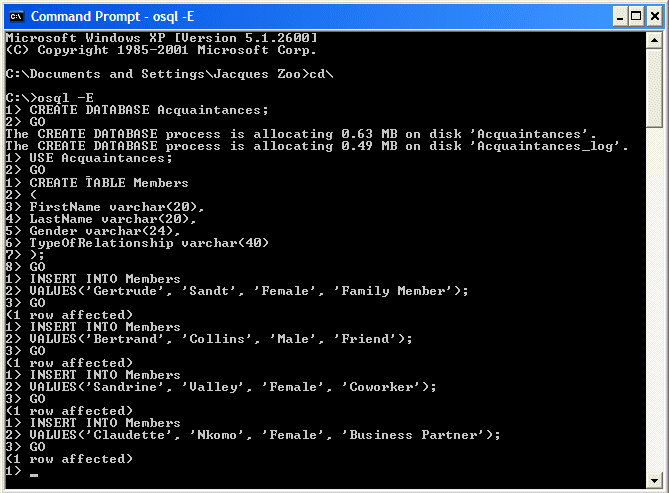Click the blinking cursor at the last prompt
669x493 pixels.
pyautogui.click(x=34, y=475)
